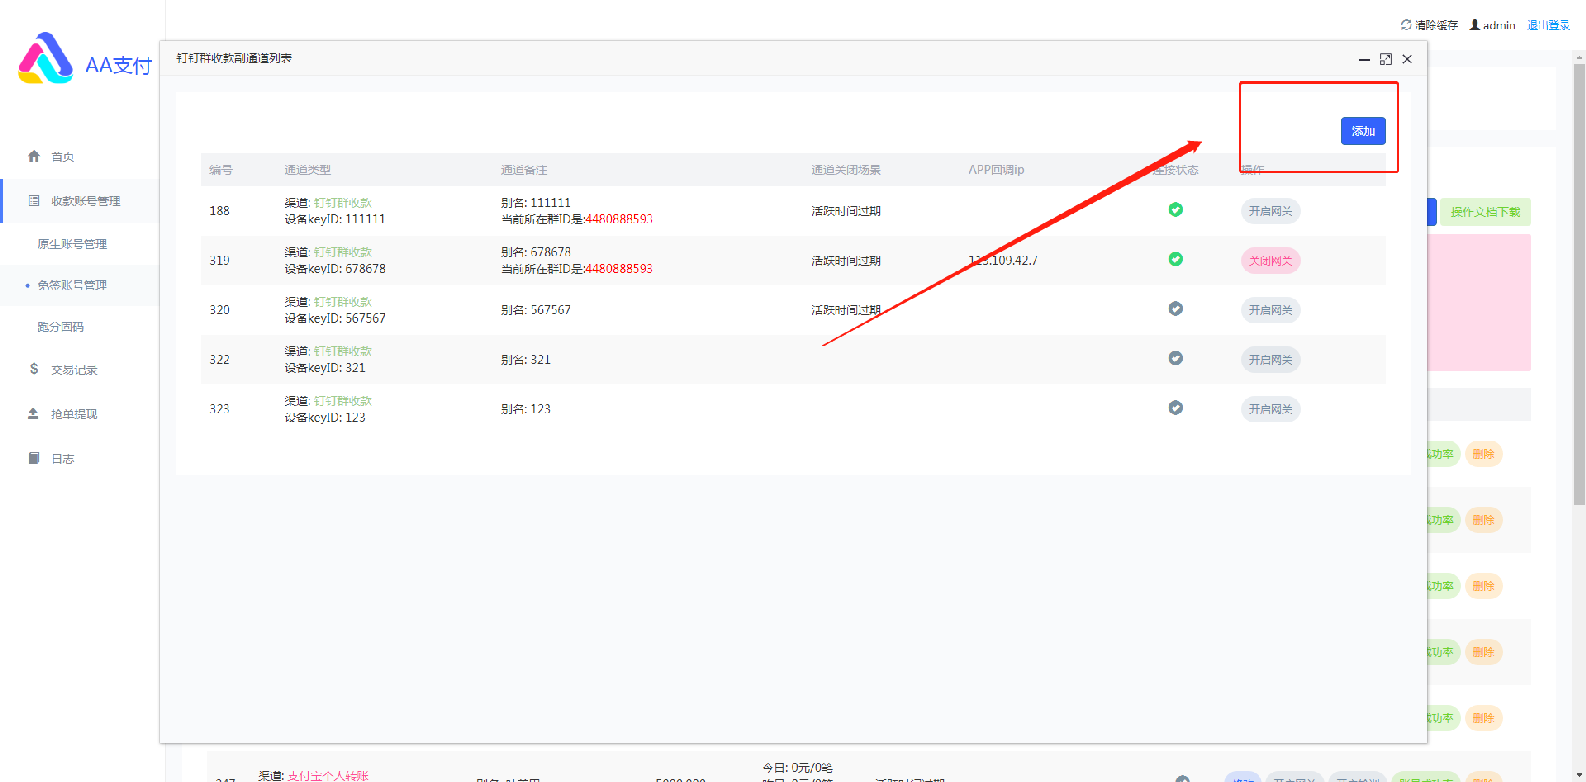Screen dimensions: 1586x782
Task: Click the 收款账号管理 list icon
Action: 34,201
